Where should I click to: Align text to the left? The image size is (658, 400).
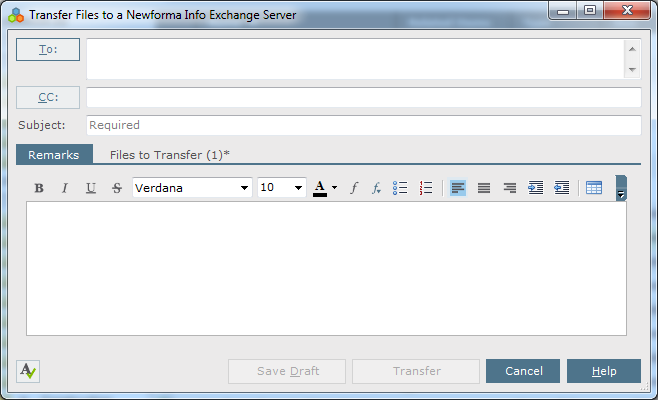458,188
